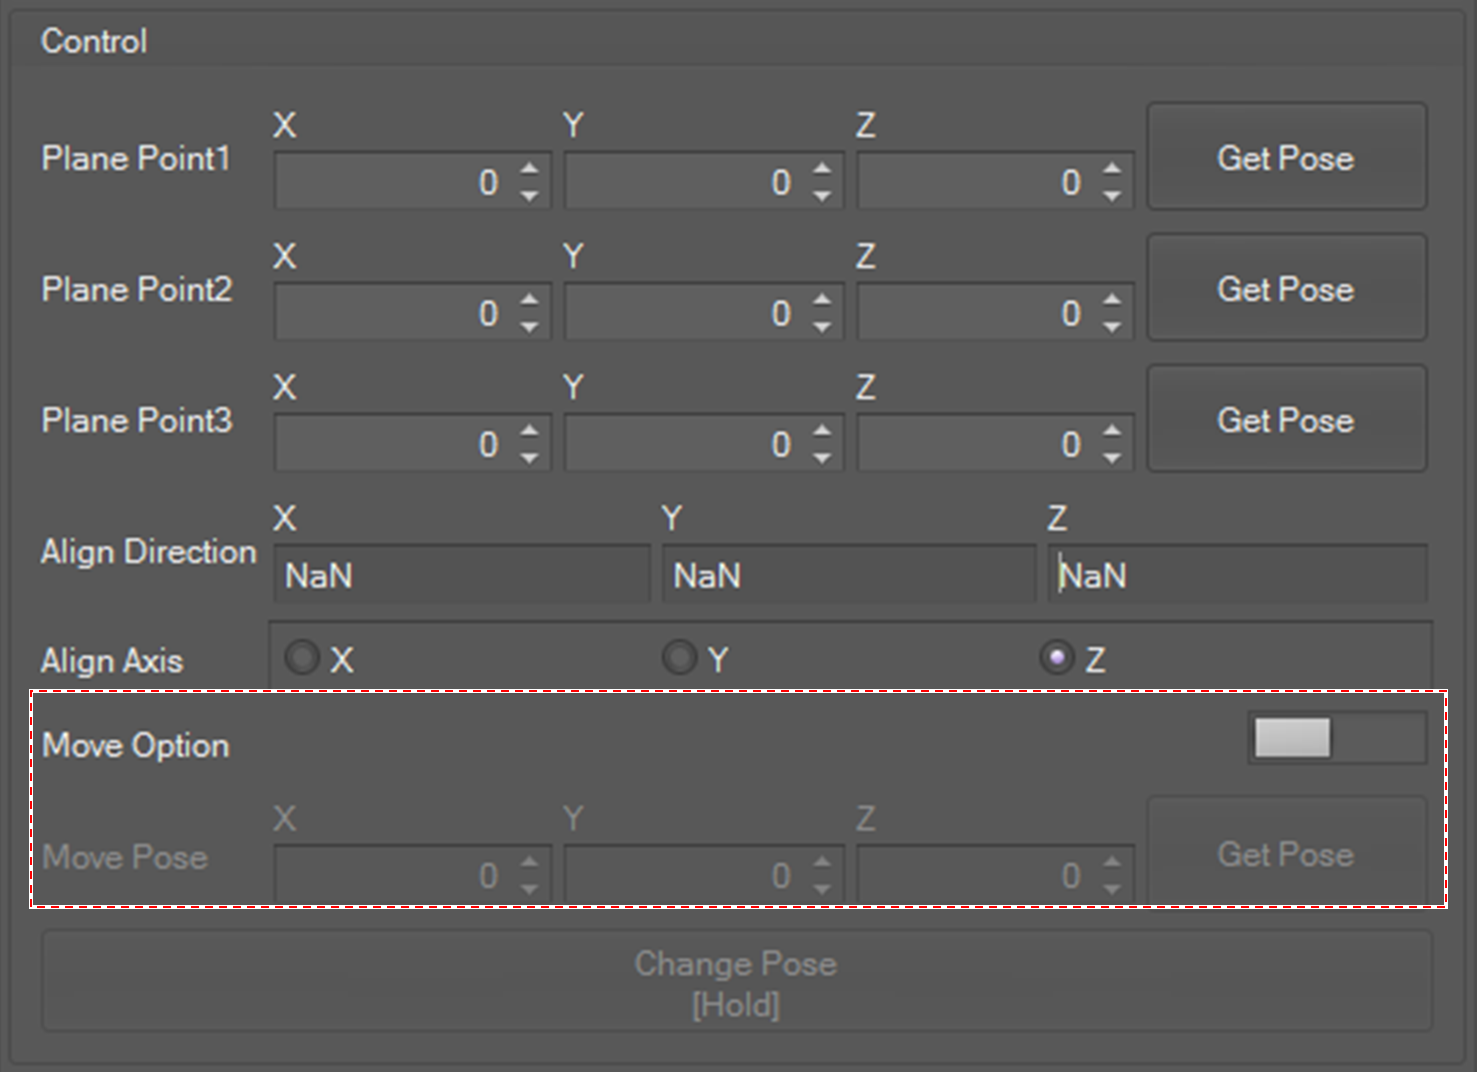This screenshot has width=1477, height=1072.
Task: Choose the Z Align Axis radio button
Action: 1056,658
